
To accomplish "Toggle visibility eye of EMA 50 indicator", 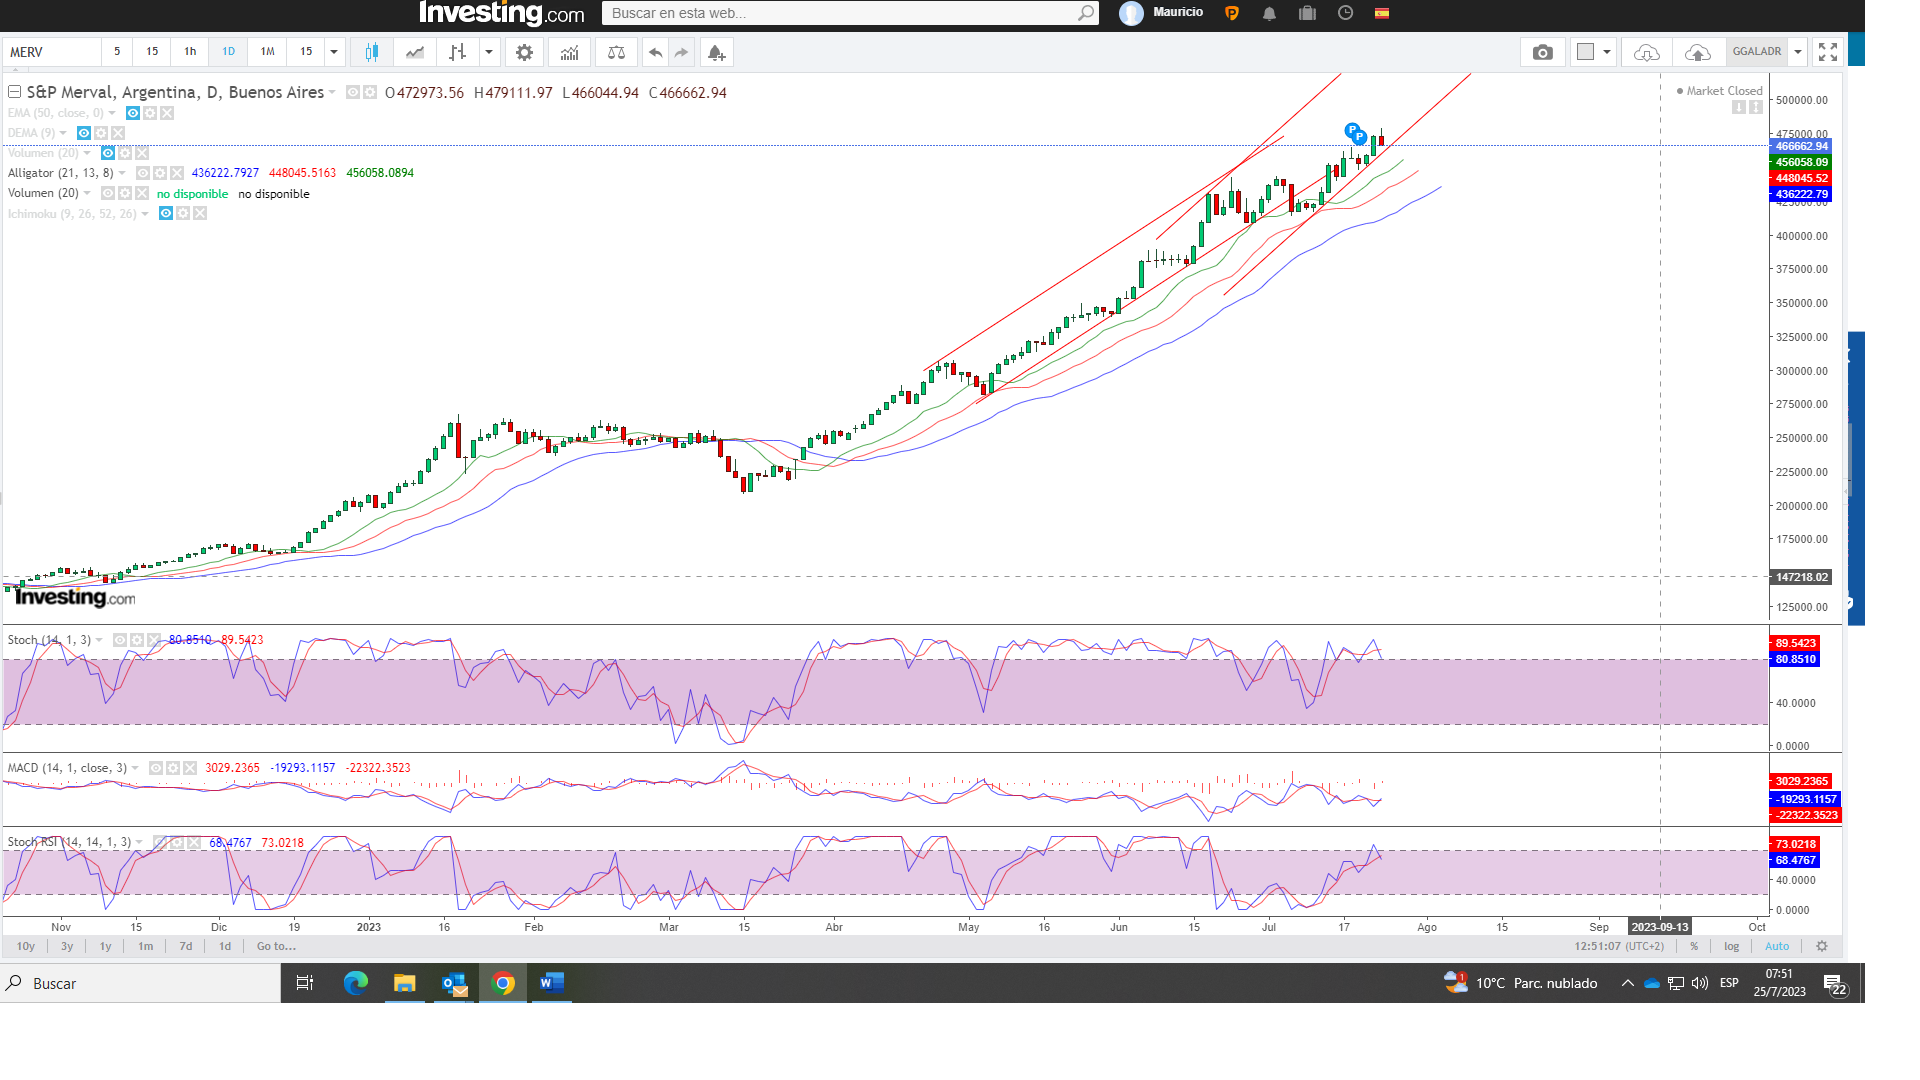I will (133, 113).
